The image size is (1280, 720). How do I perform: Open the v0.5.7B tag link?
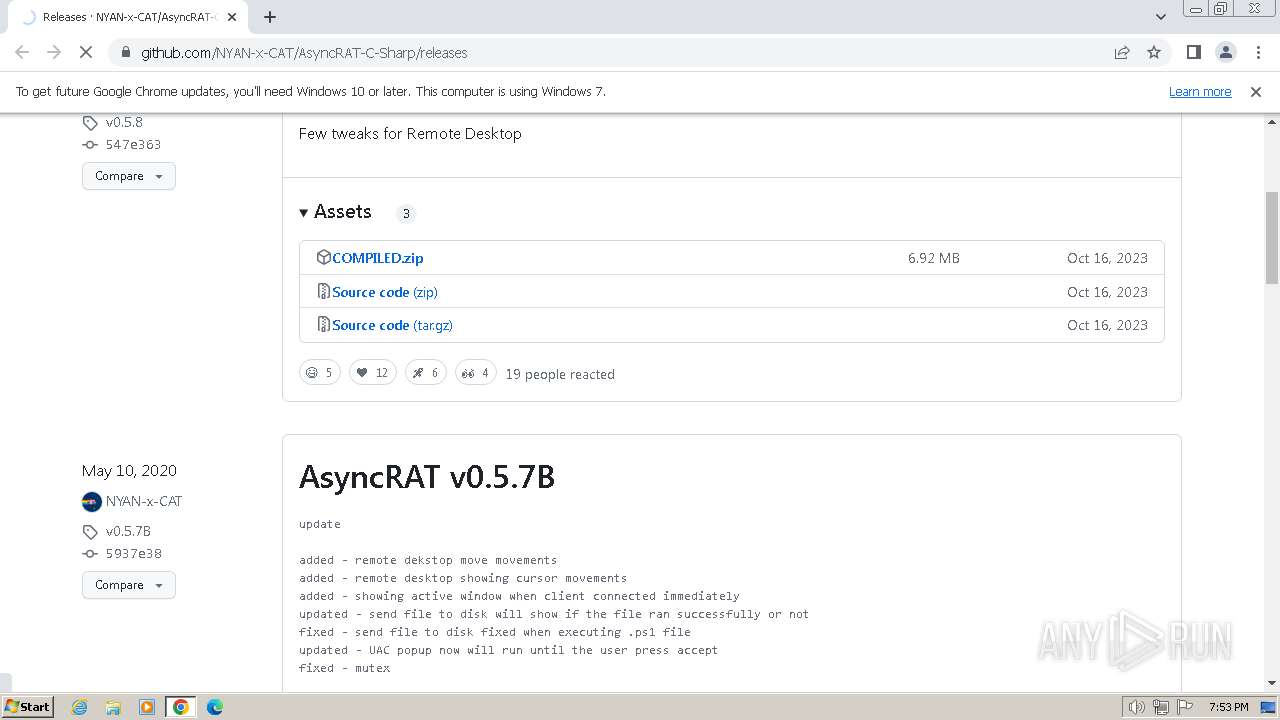(x=128, y=532)
